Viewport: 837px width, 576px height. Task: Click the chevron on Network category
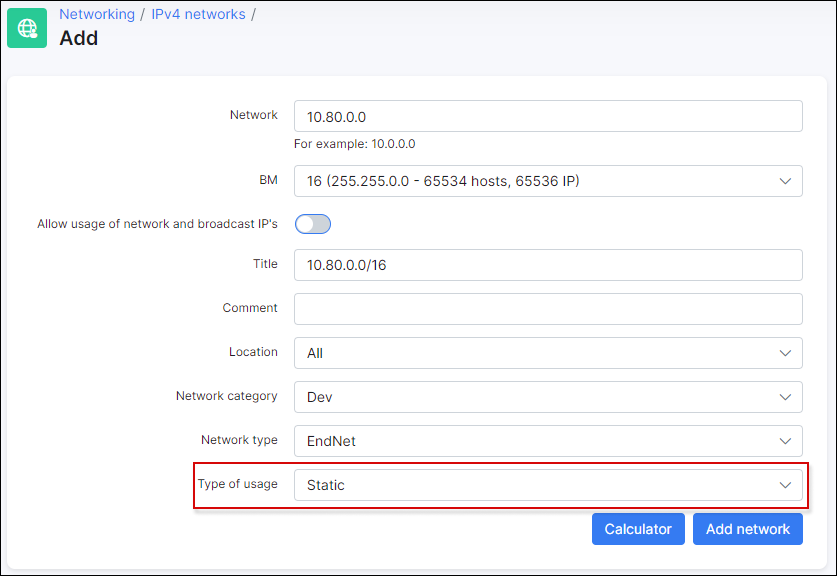pyautogui.click(x=784, y=397)
